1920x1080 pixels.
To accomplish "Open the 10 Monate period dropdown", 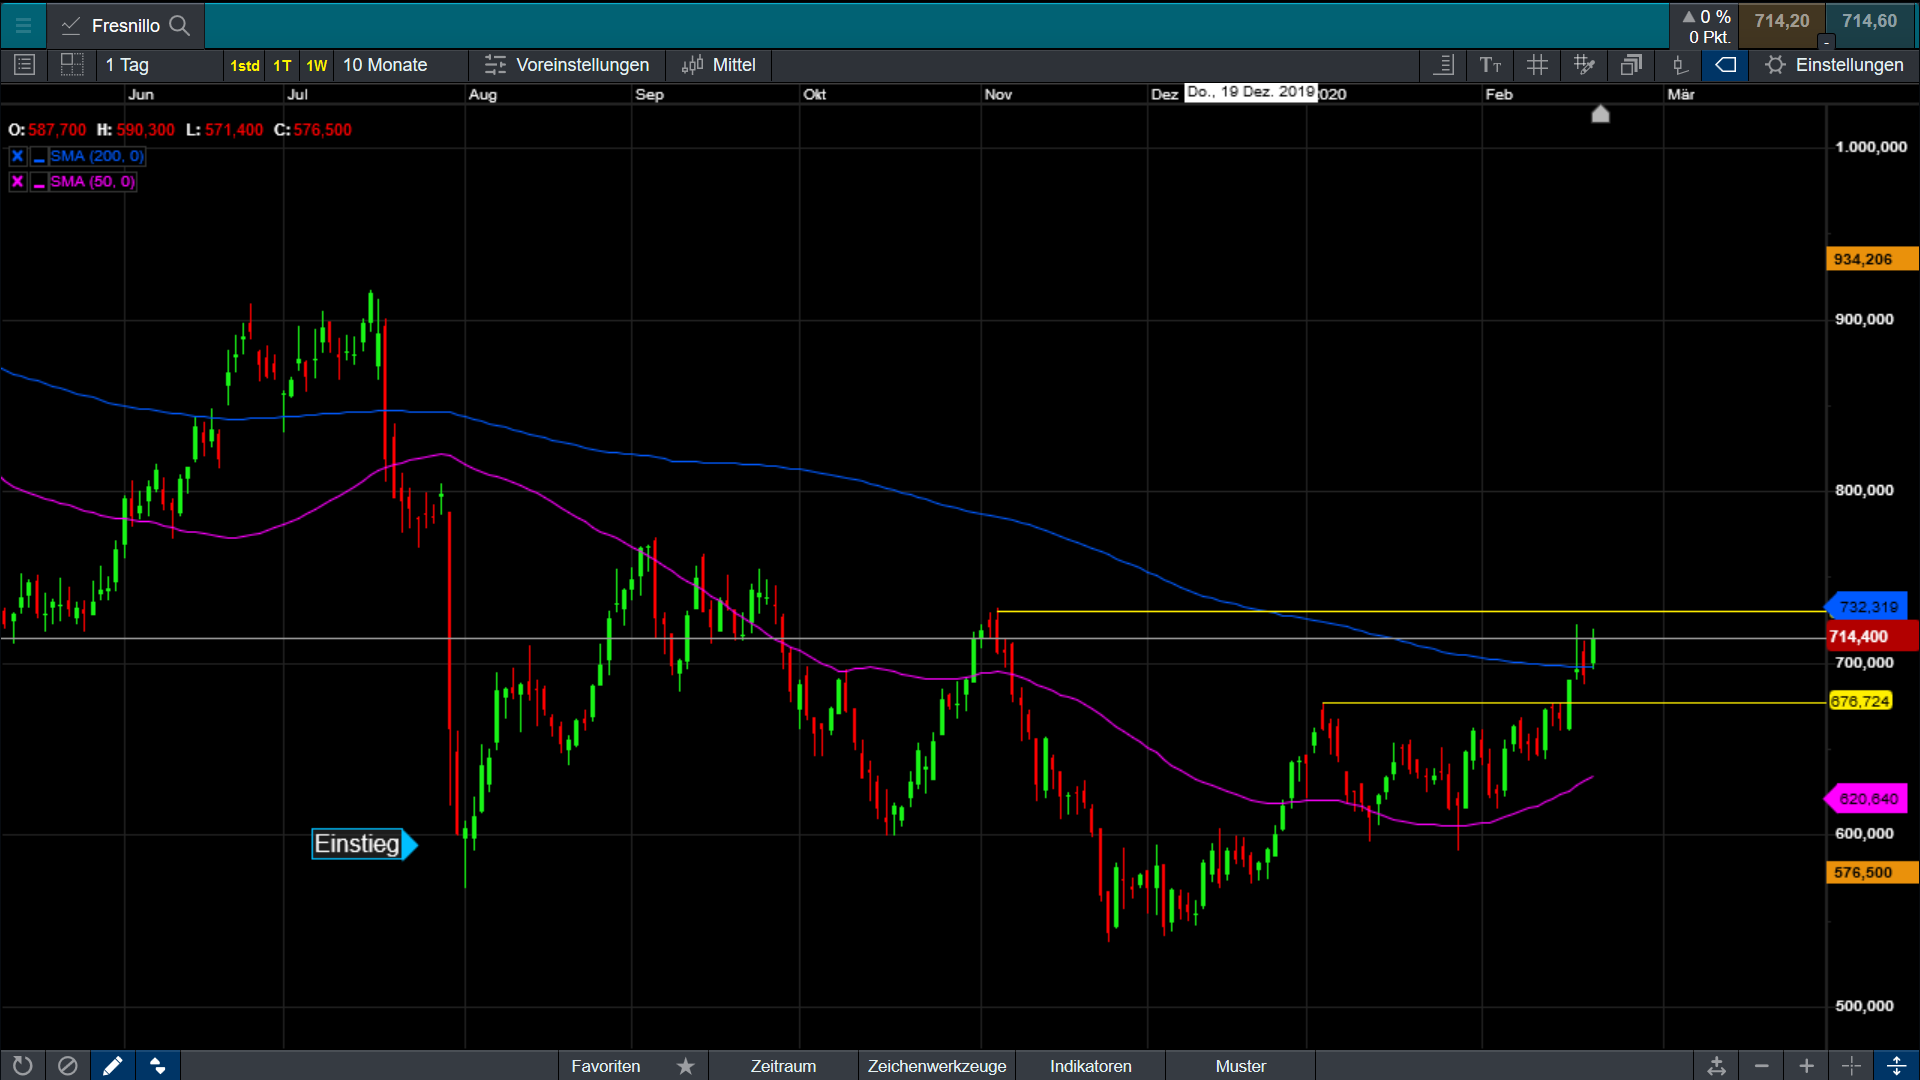I will click(385, 65).
